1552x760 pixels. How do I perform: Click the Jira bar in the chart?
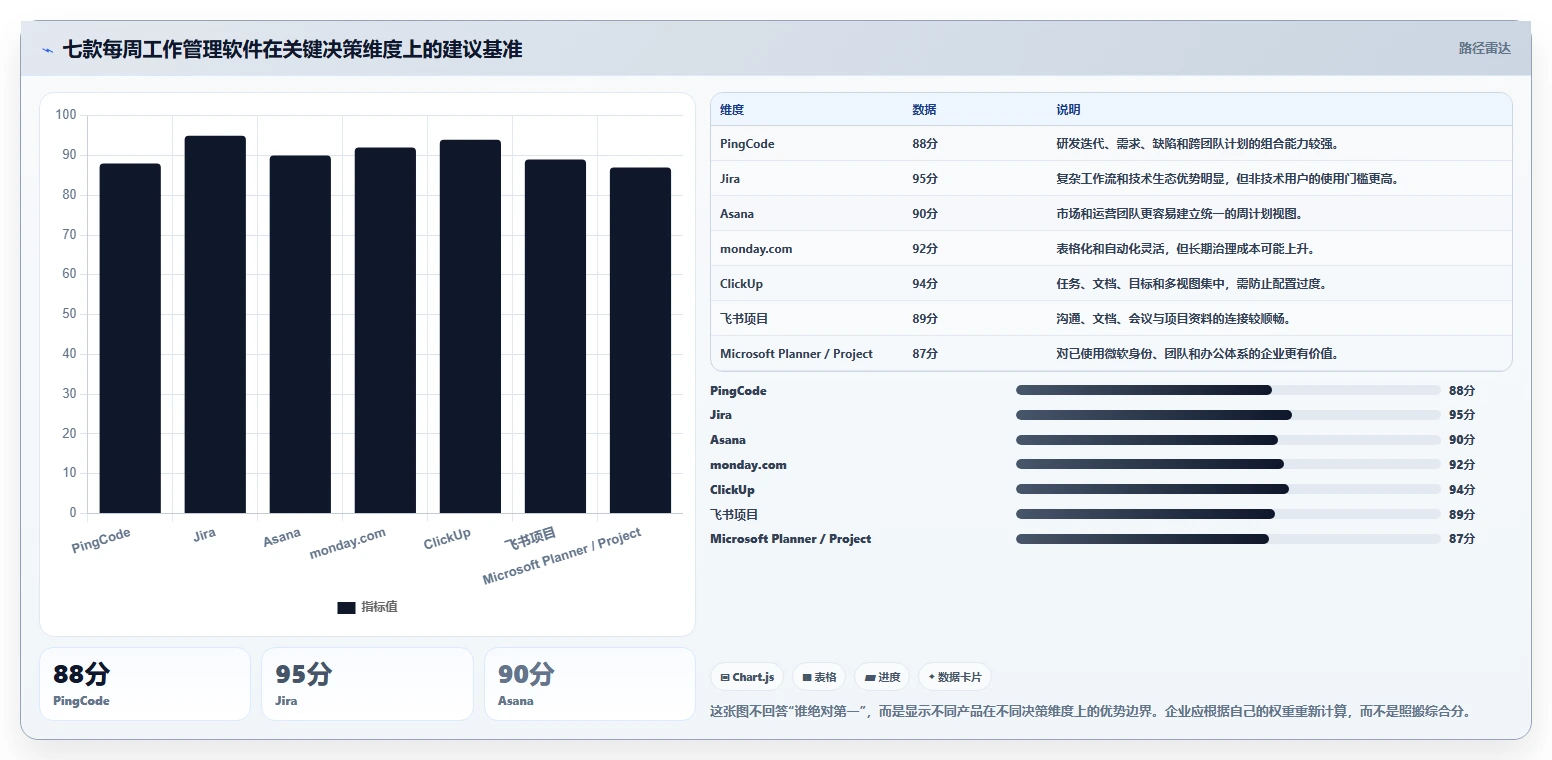point(215,324)
